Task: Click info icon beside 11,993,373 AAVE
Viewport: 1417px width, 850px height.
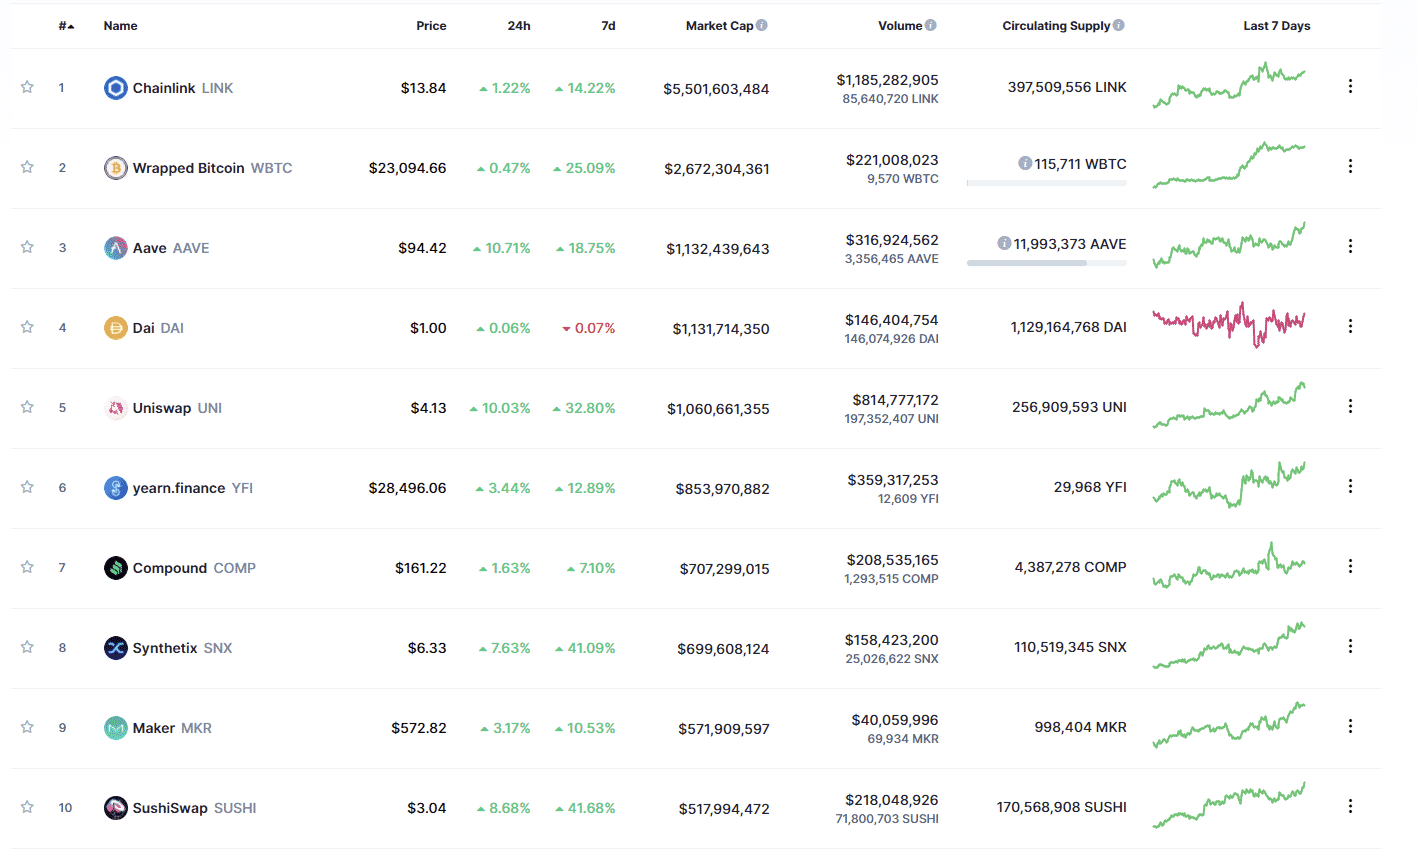Action: pos(1004,243)
